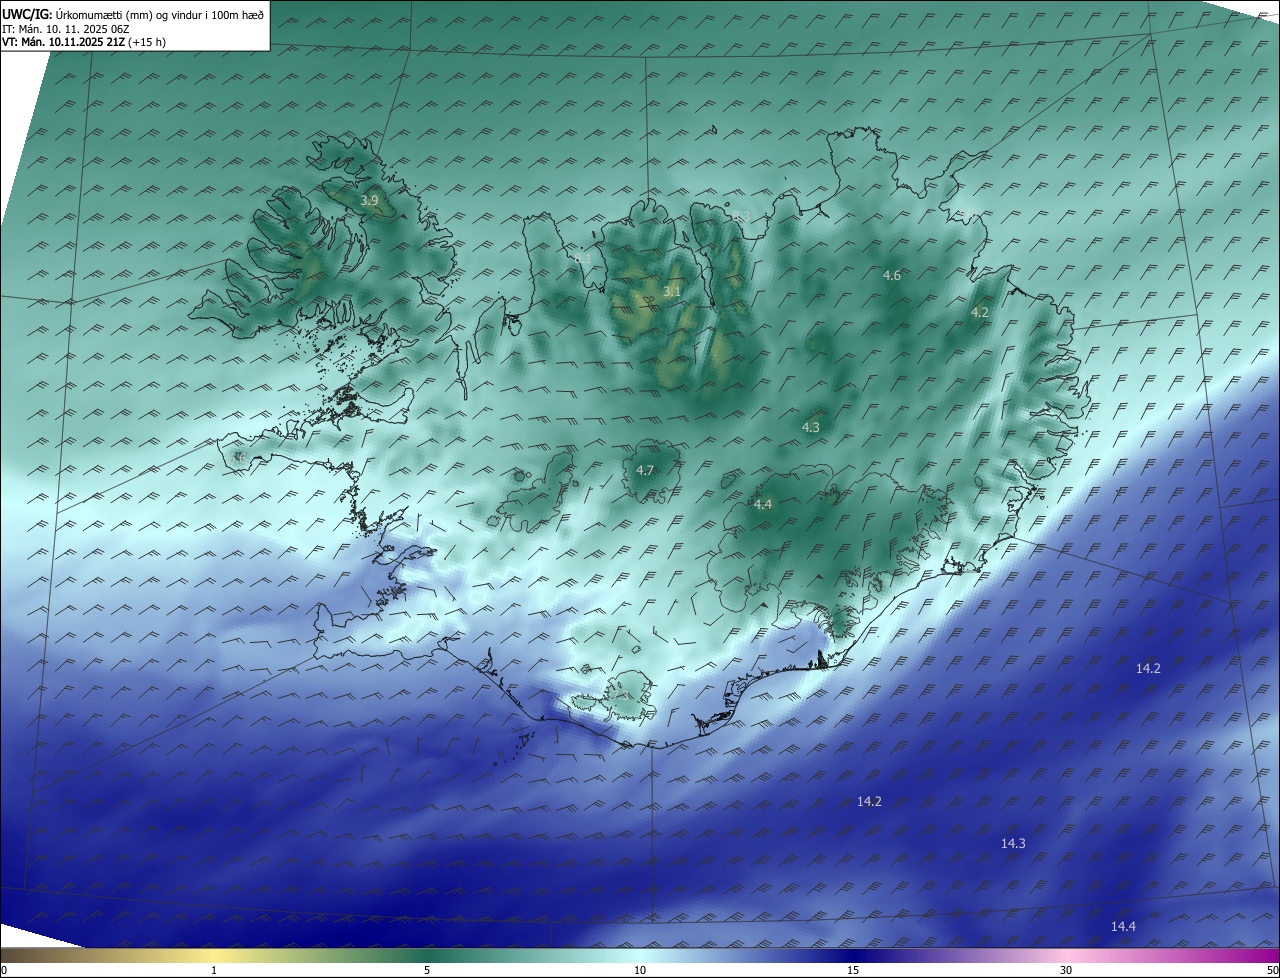Select the initial time line 'IT: Mán. 10. 11. 2025 06Z'

(67, 28)
